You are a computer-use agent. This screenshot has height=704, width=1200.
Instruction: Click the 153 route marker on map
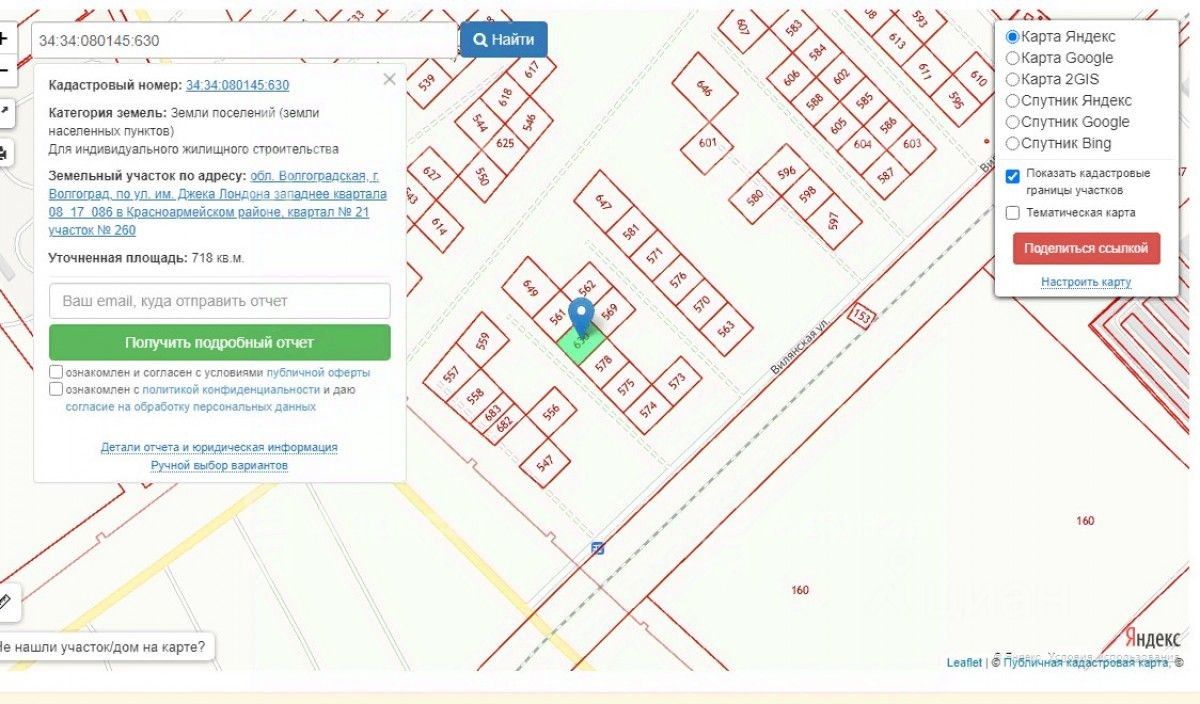[x=860, y=315]
